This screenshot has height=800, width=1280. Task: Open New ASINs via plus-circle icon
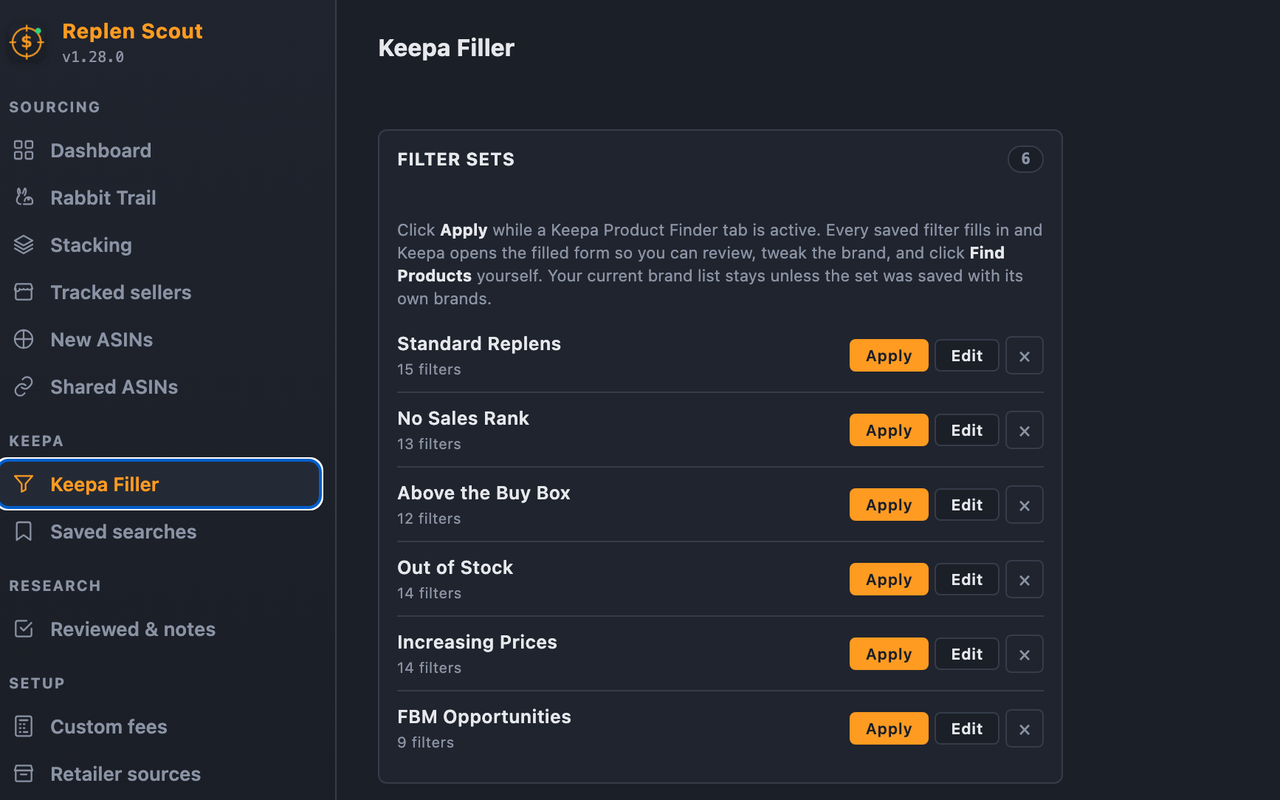tap(24, 339)
